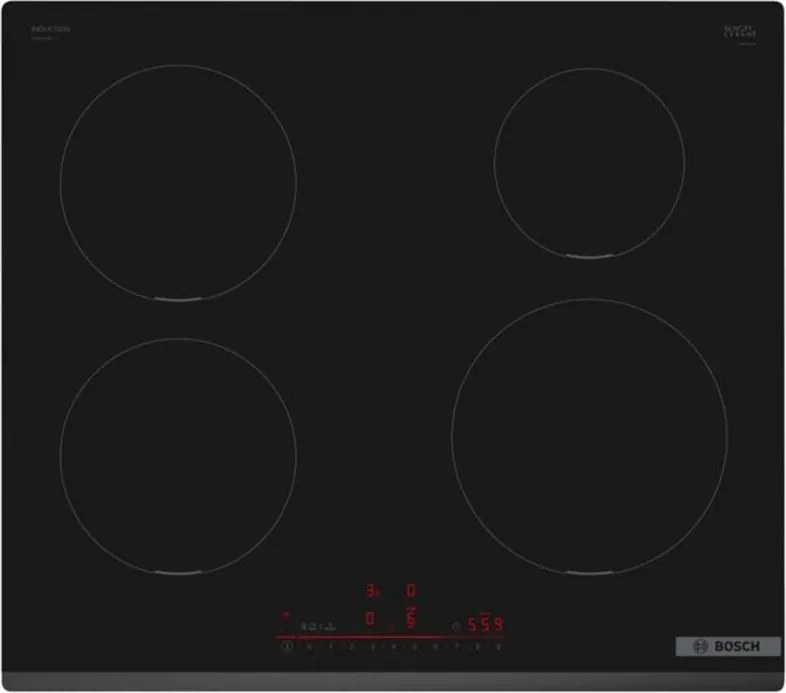Set power level 5 on the number scale
786x693 pixels.
pyautogui.click(x=413, y=647)
